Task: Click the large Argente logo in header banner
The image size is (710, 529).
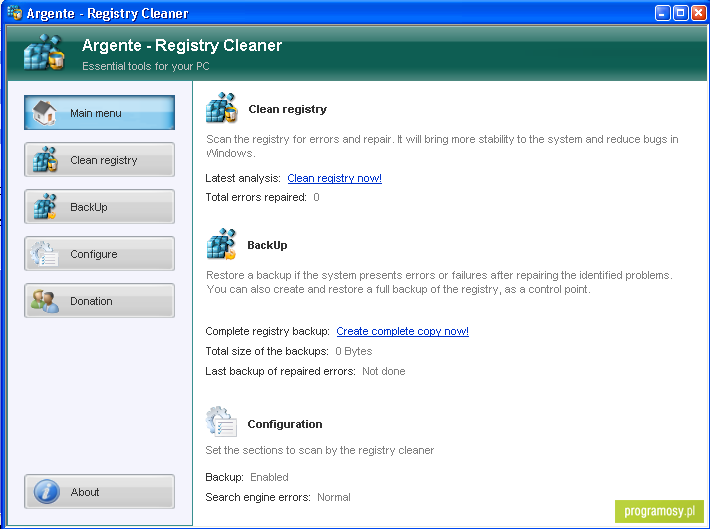Action: coord(44,52)
